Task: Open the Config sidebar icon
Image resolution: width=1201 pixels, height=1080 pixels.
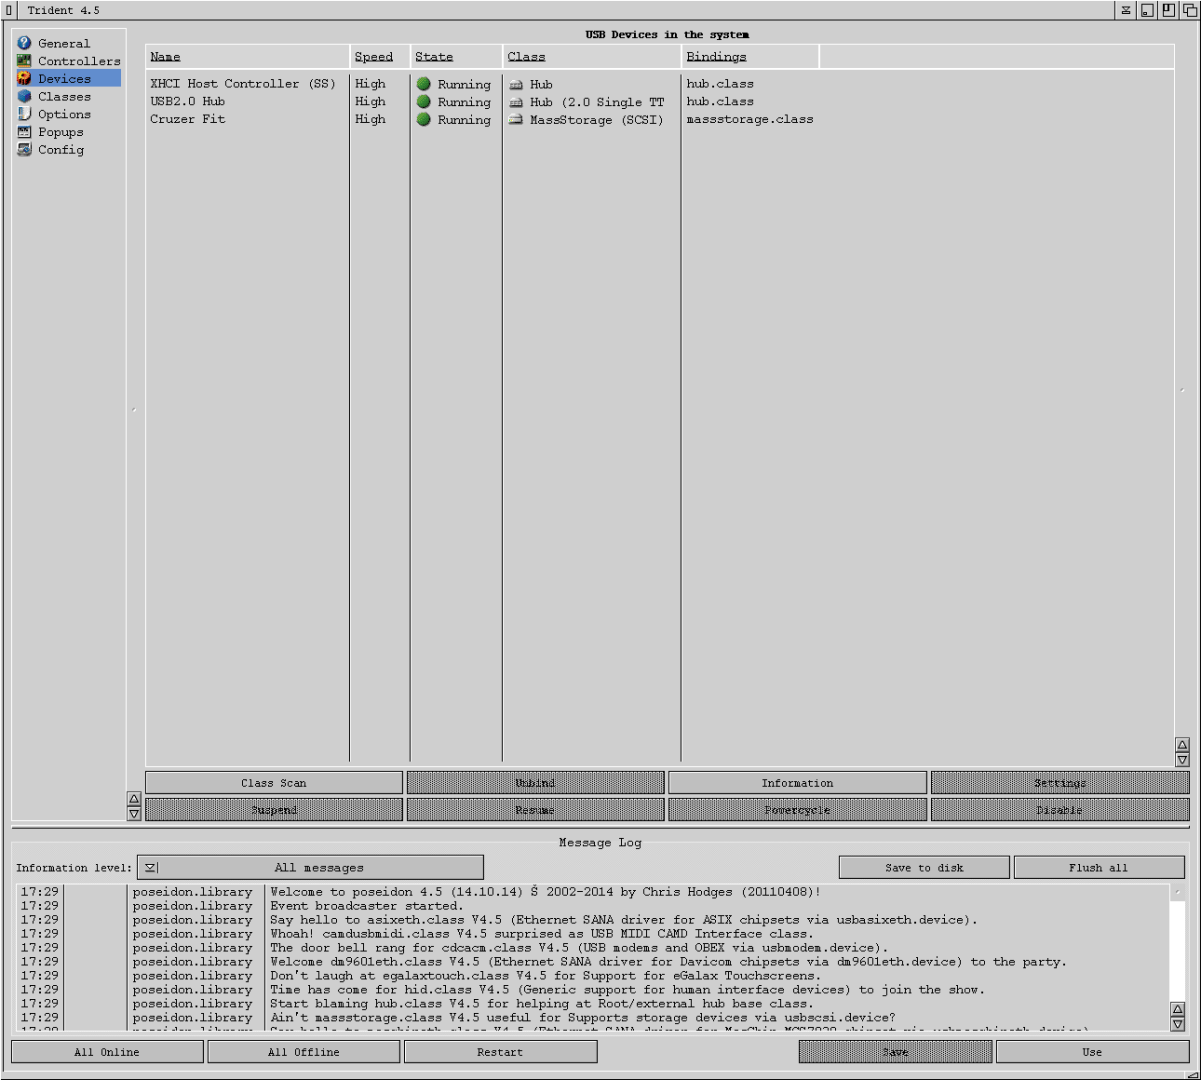Action: pos(24,150)
